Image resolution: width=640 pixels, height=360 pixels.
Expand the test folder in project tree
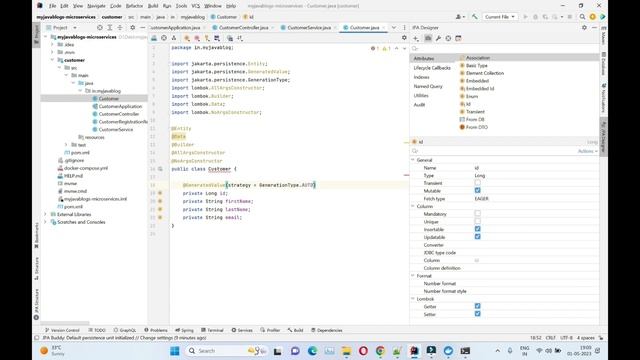pyautogui.click(x=66, y=145)
